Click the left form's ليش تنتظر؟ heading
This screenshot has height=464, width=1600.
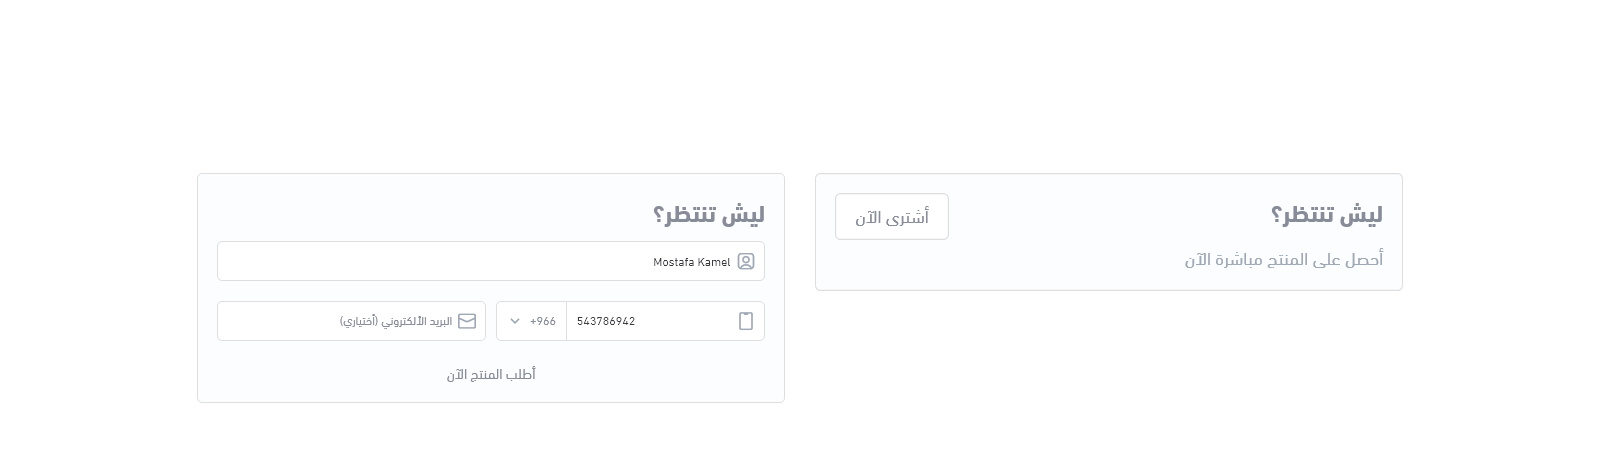click(x=709, y=215)
